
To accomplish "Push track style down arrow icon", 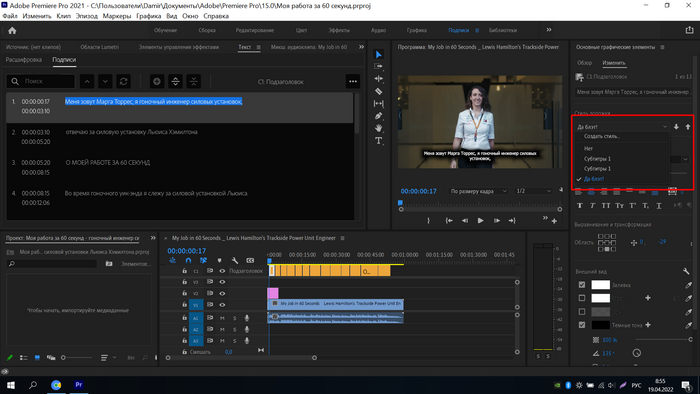I will click(x=676, y=127).
